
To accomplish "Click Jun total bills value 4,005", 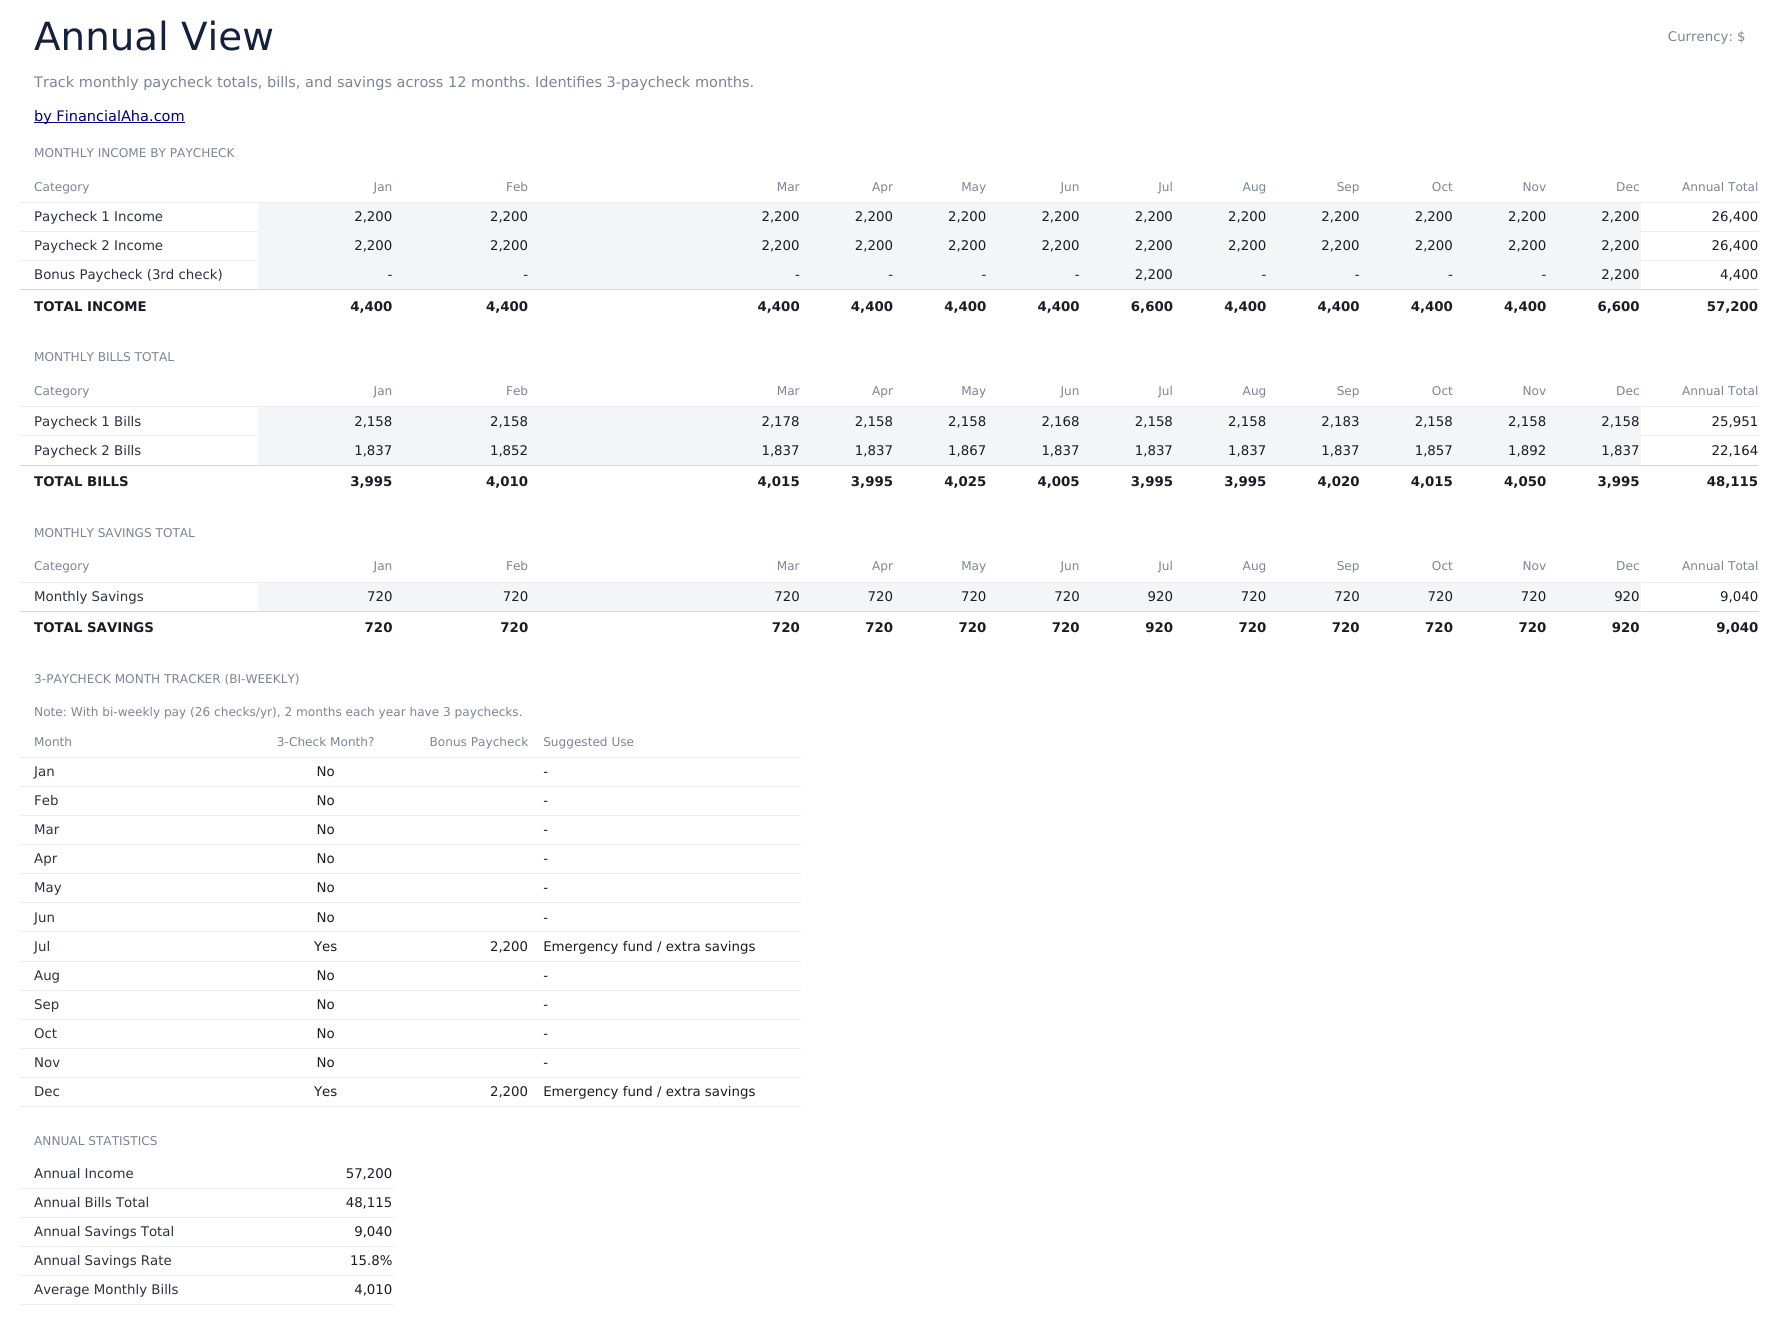I will point(1058,482).
